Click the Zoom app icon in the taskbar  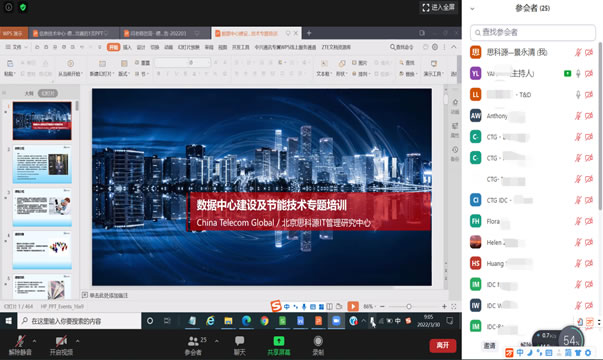tap(336, 321)
